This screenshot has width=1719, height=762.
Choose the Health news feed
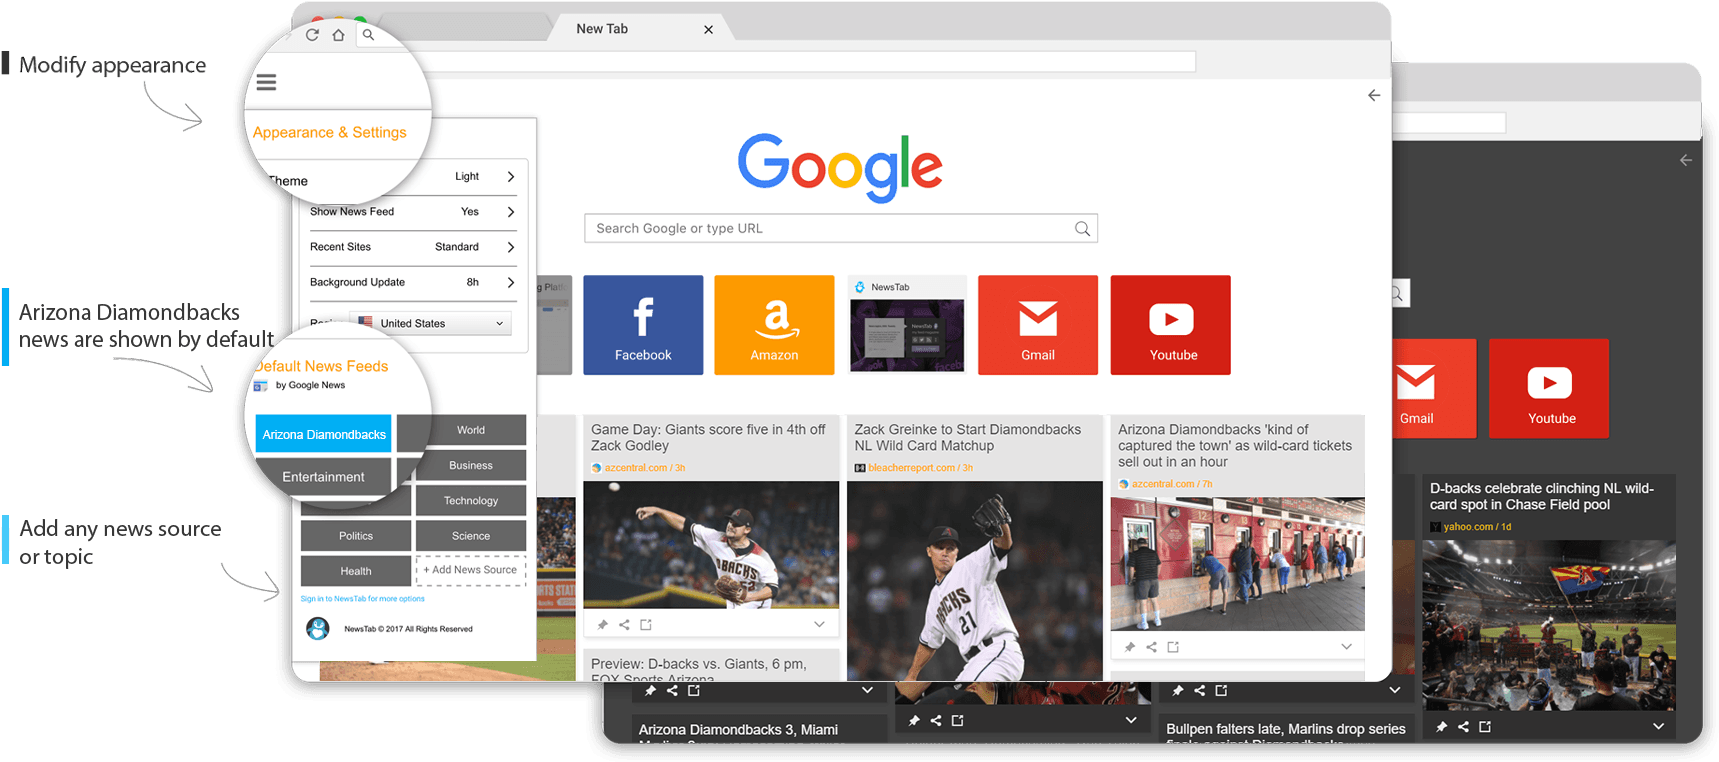pos(356,571)
